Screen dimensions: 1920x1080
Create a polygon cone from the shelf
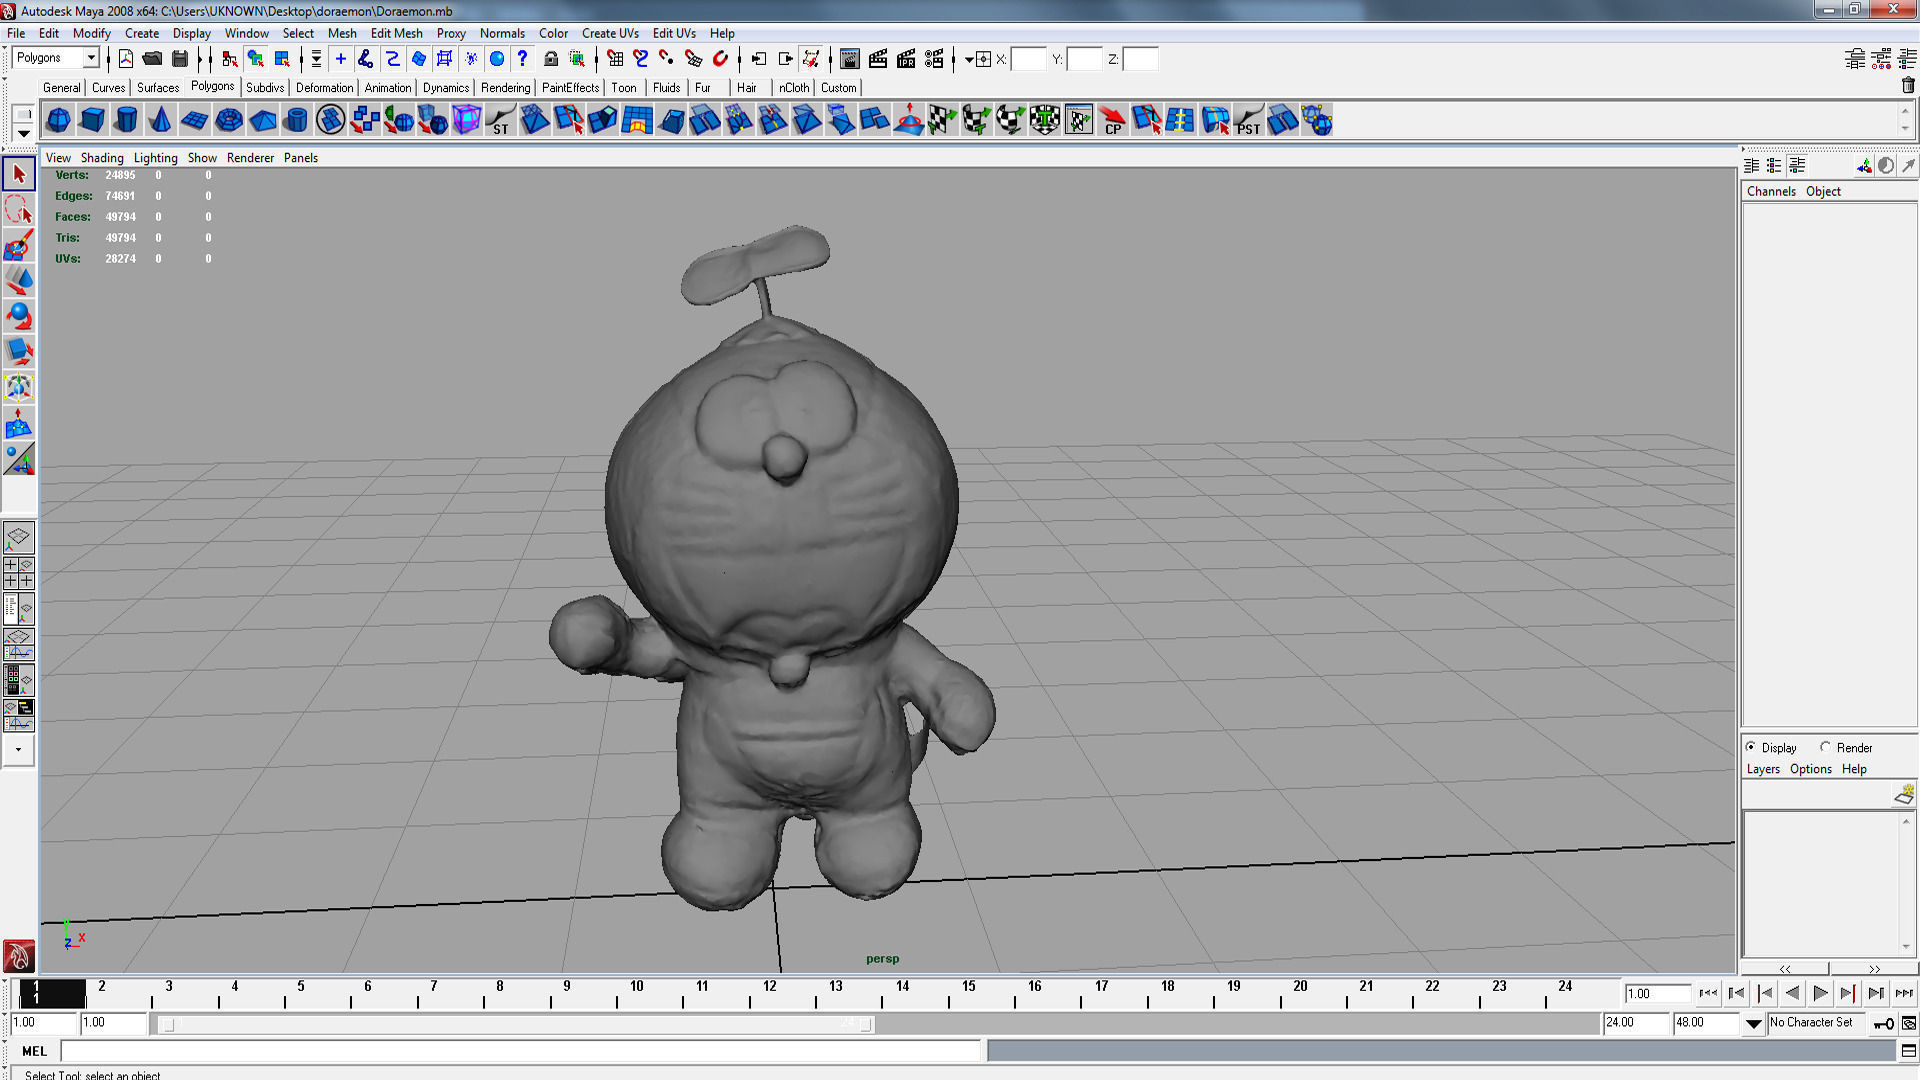click(x=160, y=120)
